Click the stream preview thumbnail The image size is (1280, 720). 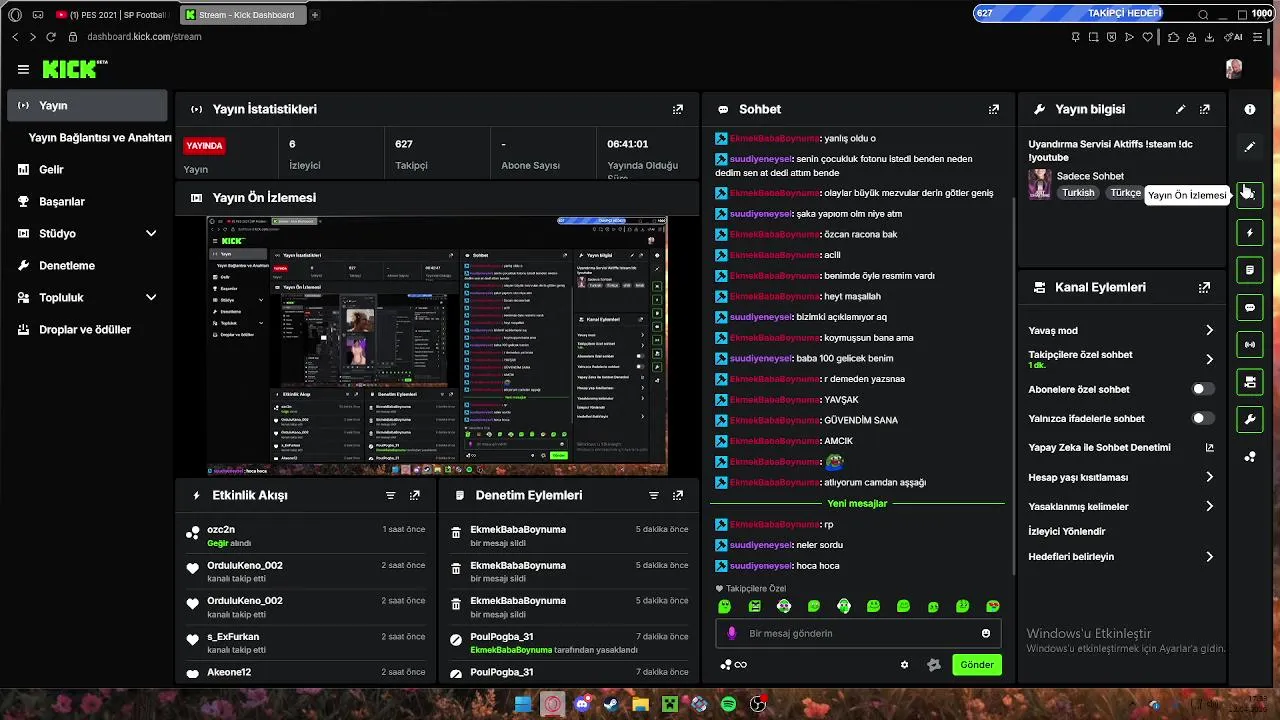[437, 345]
